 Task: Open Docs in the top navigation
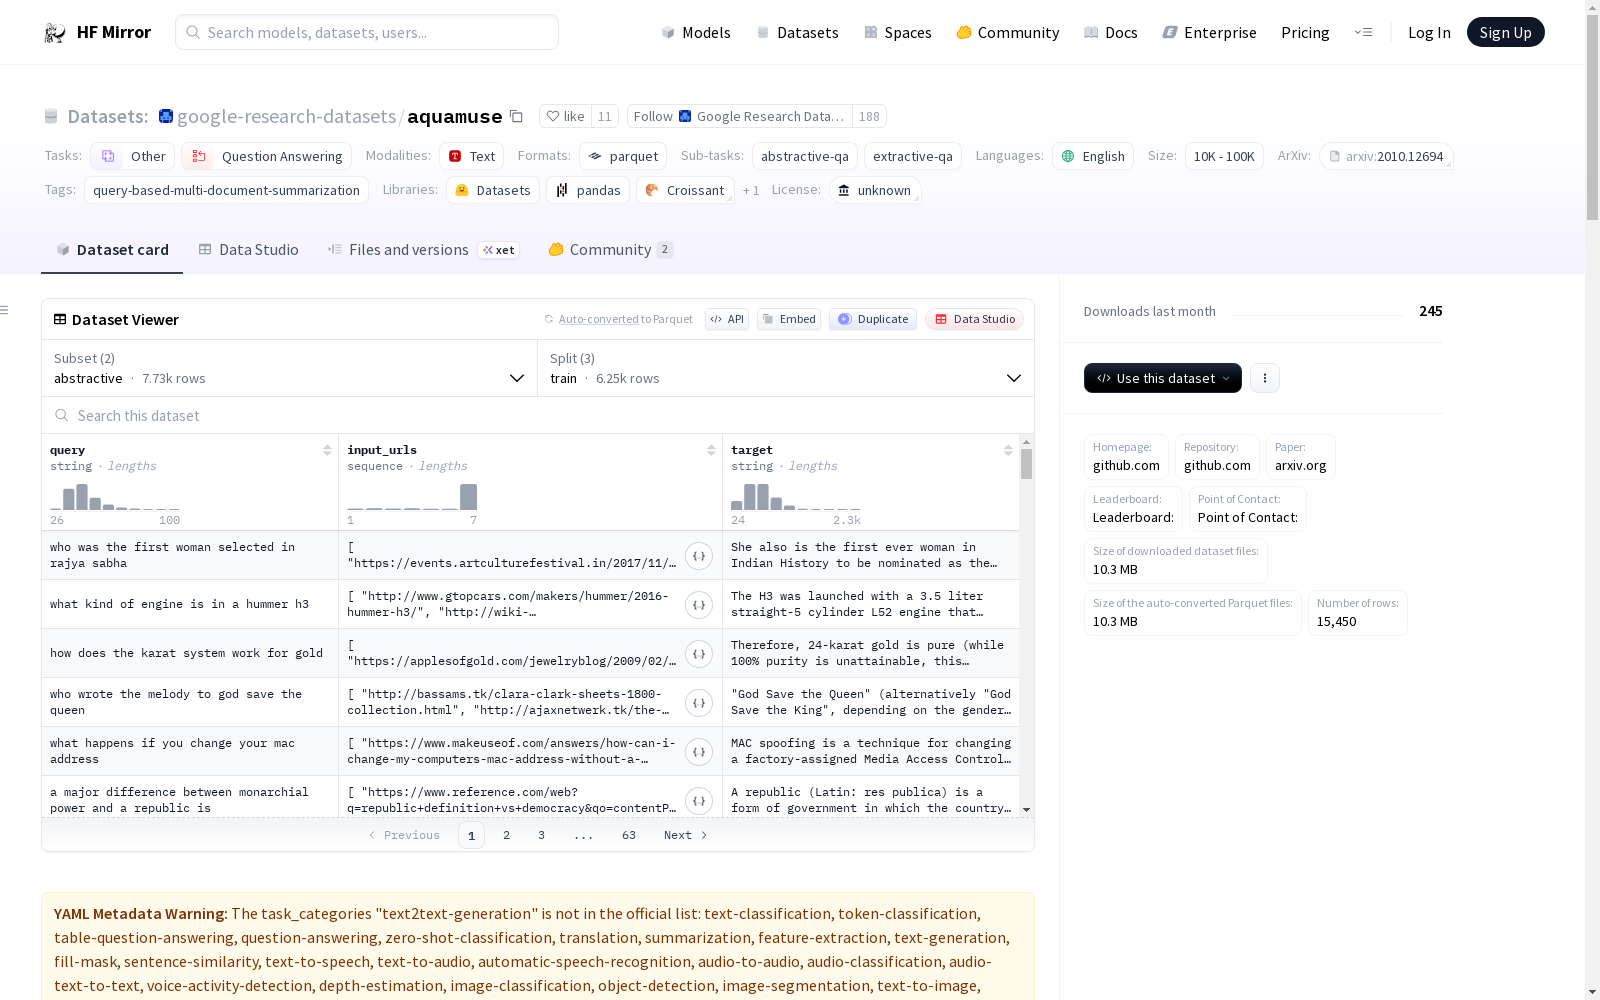click(1111, 32)
